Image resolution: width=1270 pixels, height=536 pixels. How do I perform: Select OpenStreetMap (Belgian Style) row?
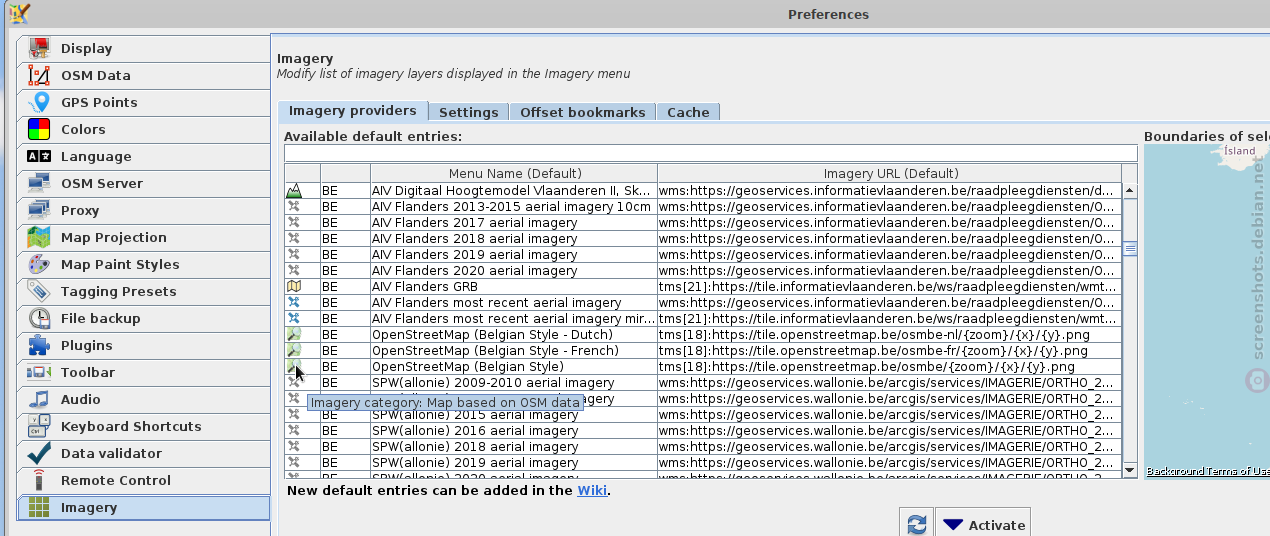click(x=703, y=366)
